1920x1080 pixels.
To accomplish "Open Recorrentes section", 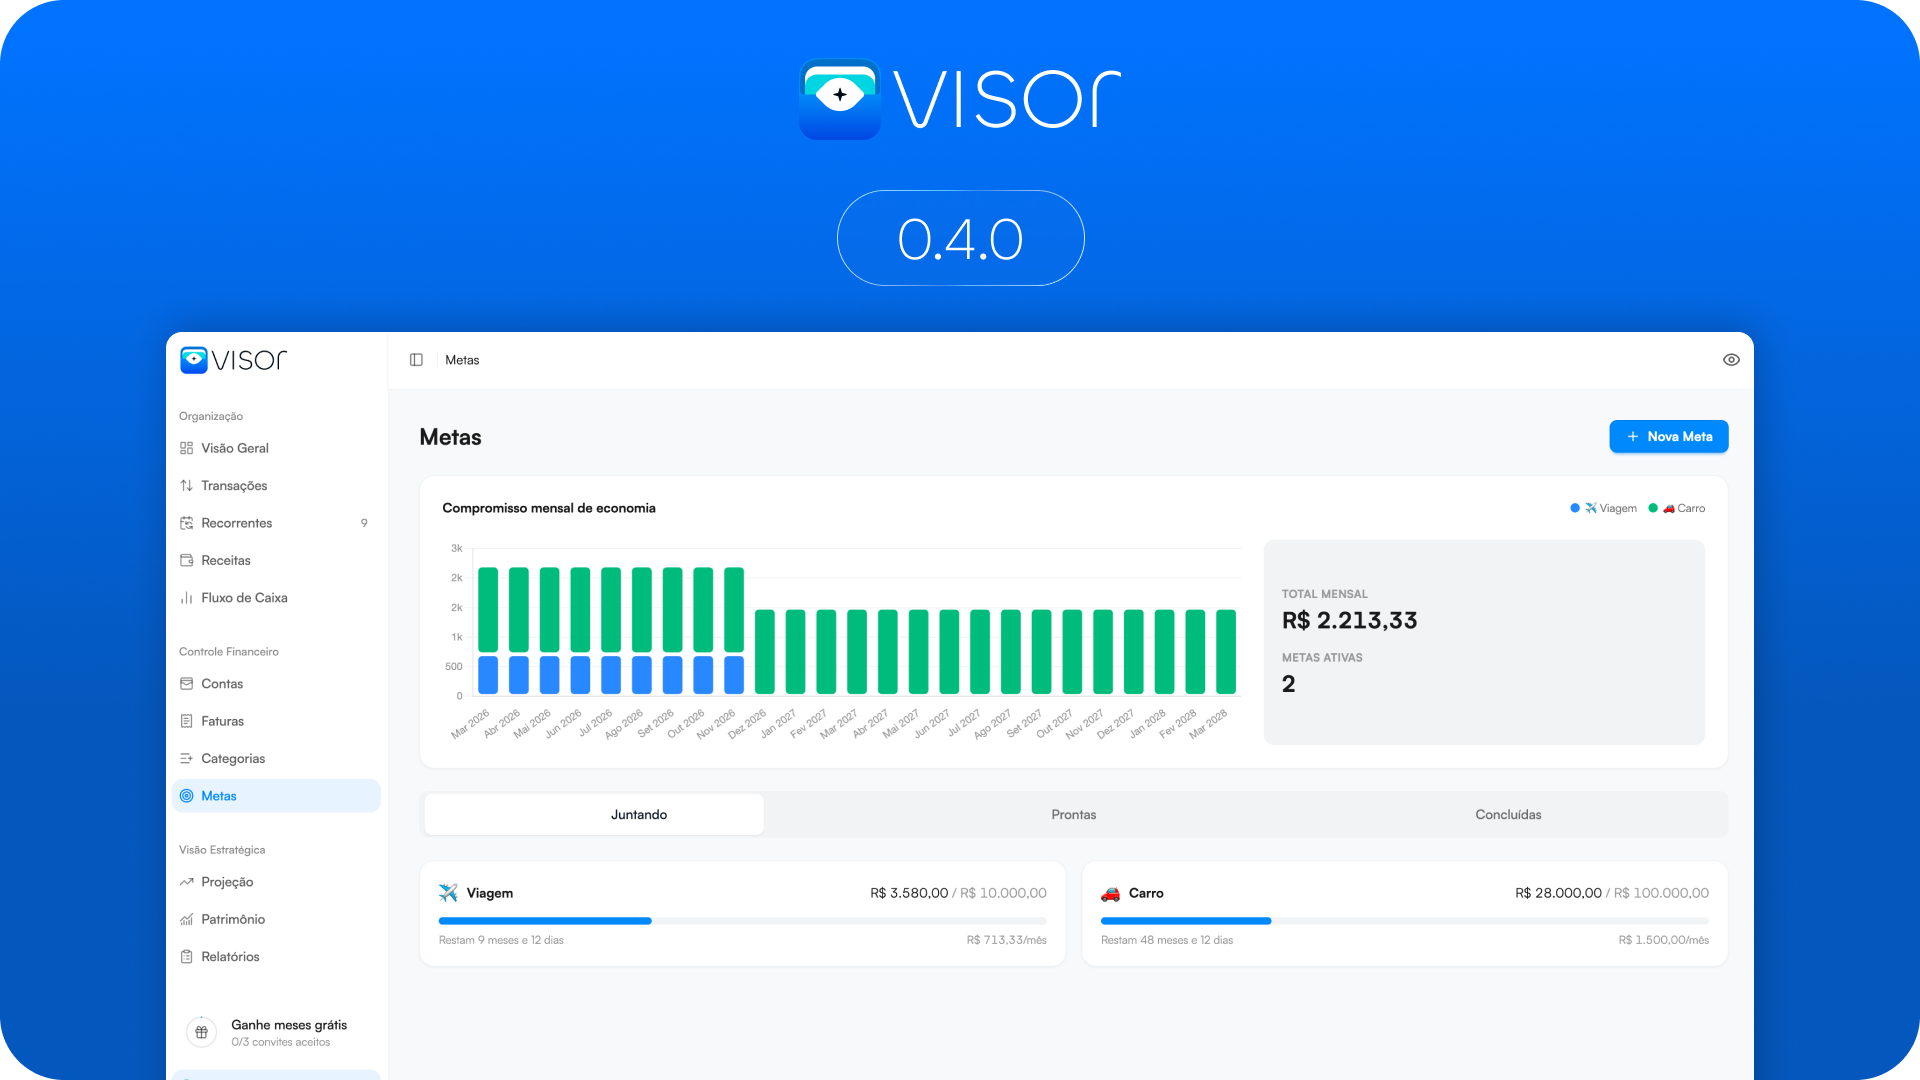I will [x=236, y=523].
